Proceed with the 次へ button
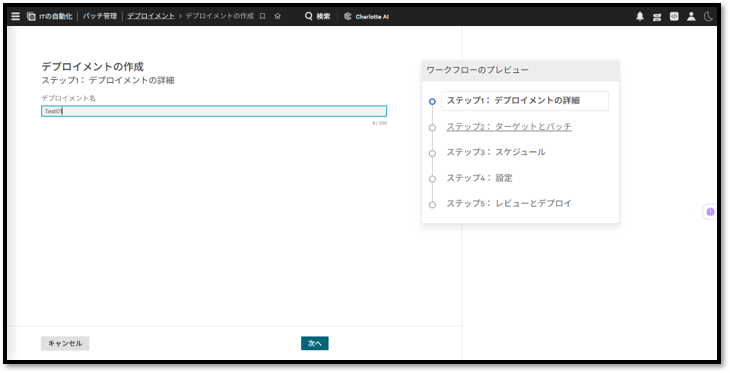This screenshot has height=373, width=730. click(x=315, y=343)
